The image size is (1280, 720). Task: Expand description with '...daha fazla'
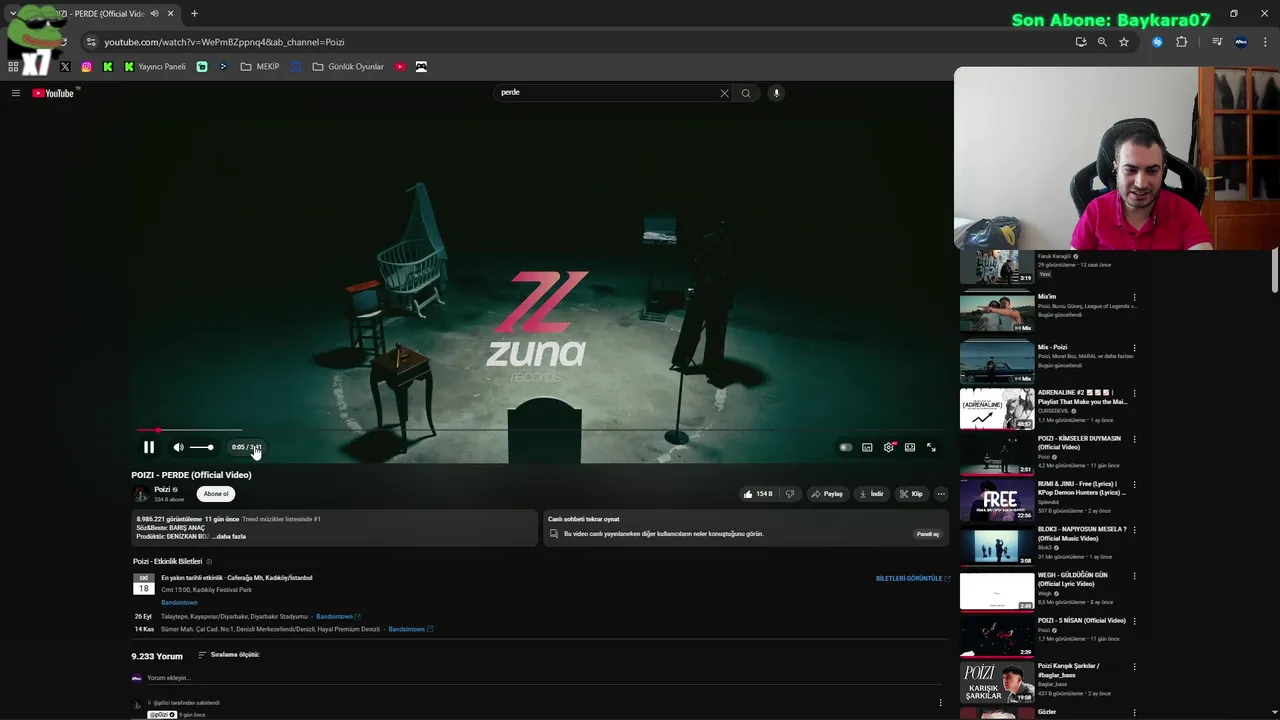(229, 536)
